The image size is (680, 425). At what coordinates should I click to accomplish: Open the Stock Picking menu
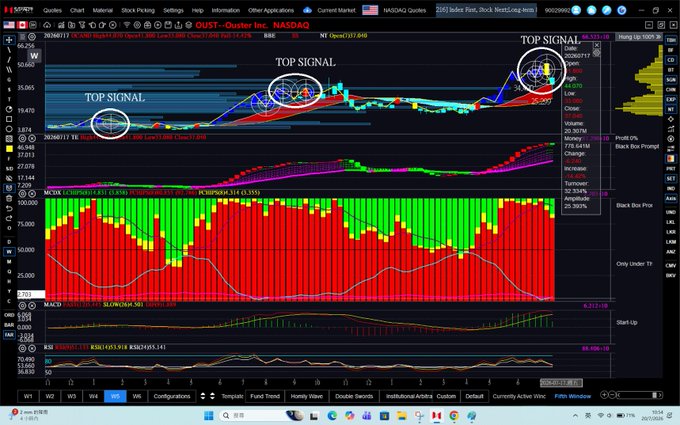137,10
